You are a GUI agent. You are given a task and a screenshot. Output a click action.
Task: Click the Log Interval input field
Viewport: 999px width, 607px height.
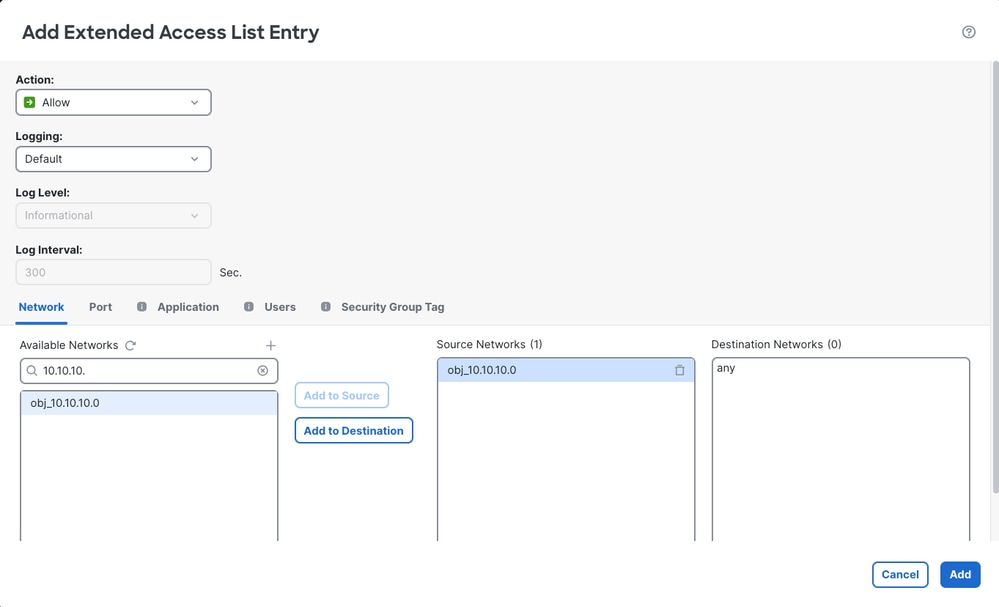(113, 272)
